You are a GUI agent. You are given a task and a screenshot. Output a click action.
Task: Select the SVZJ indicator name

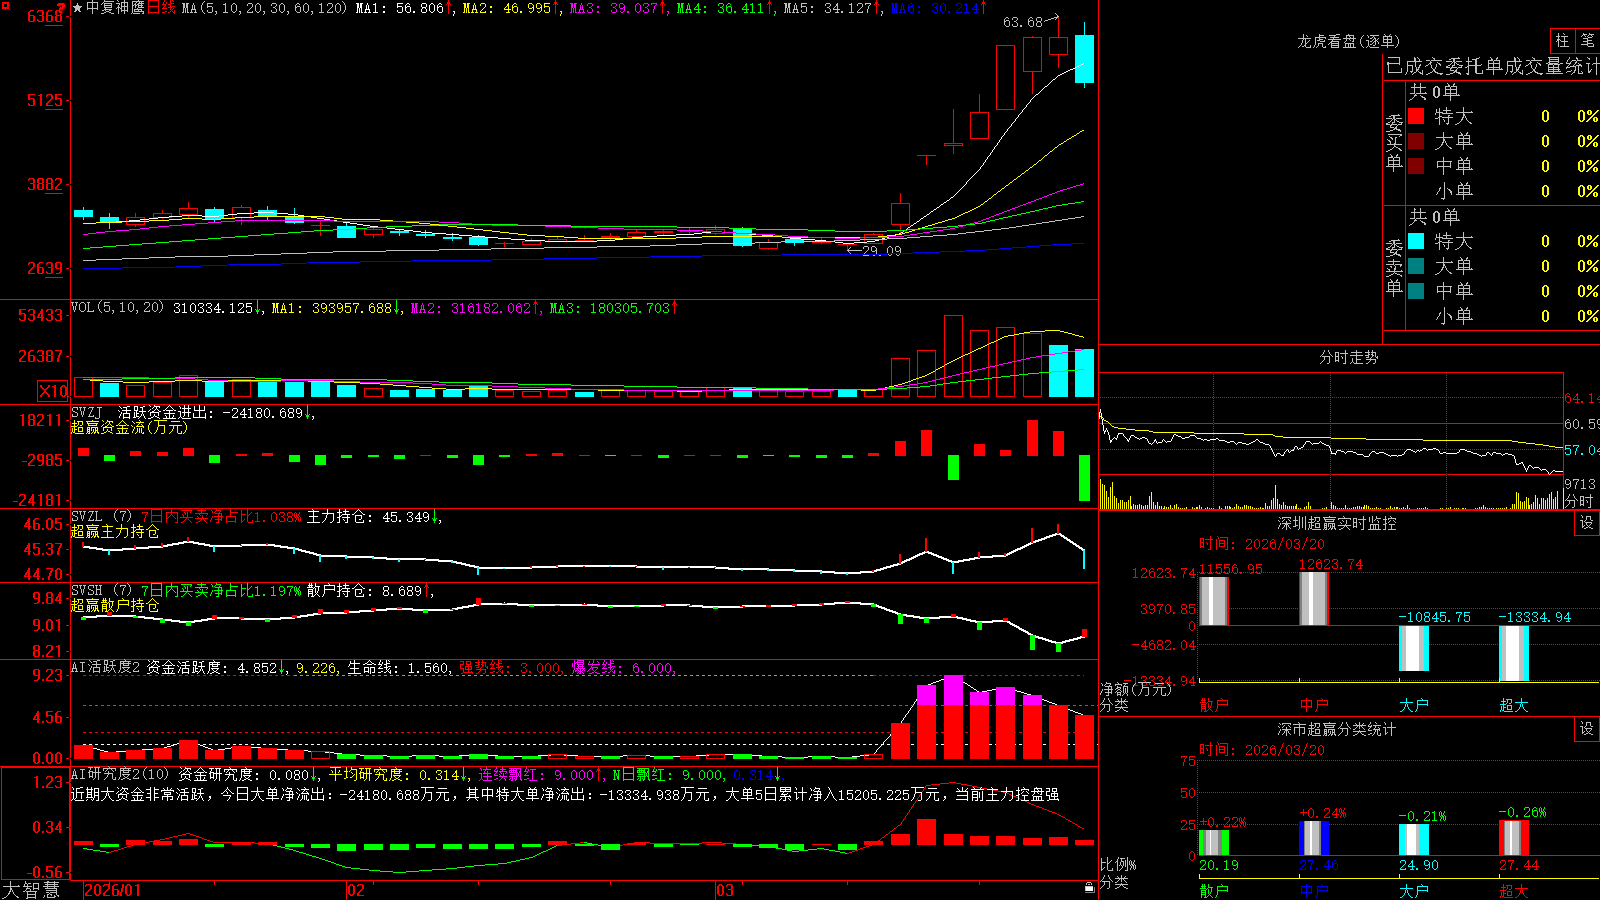pos(87,413)
